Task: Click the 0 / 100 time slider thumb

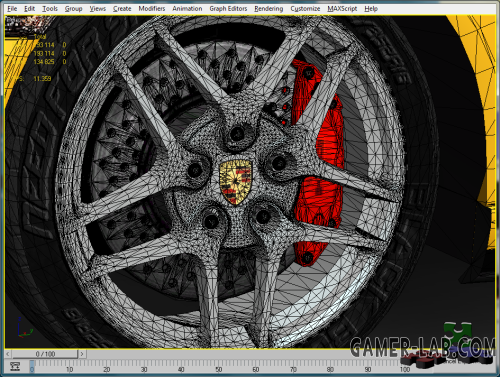Action: coord(45,354)
